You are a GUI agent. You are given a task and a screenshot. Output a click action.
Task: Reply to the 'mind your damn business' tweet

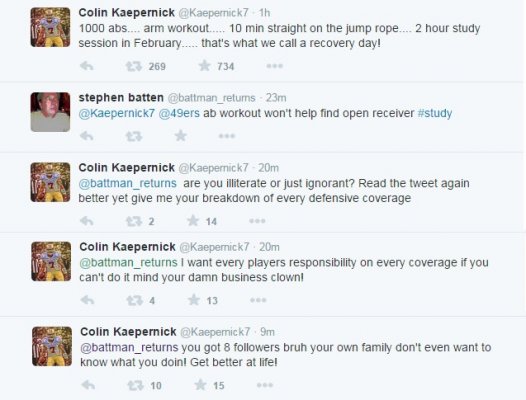click(x=87, y=300)
